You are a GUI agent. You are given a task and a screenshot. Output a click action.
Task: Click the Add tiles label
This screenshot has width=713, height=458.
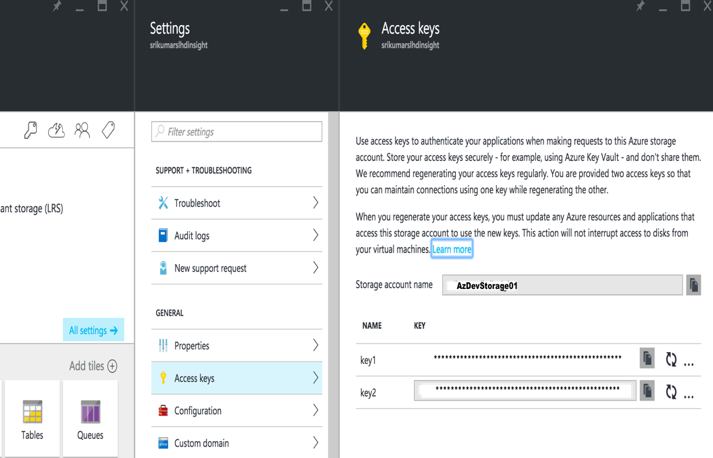pyautogui.click(x=86, y=366)
